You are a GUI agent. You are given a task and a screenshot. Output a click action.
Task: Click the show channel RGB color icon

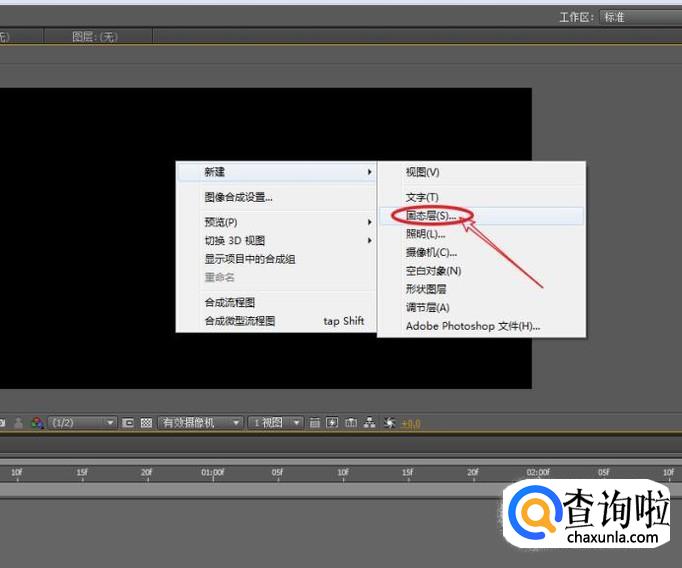click(37, 423)
